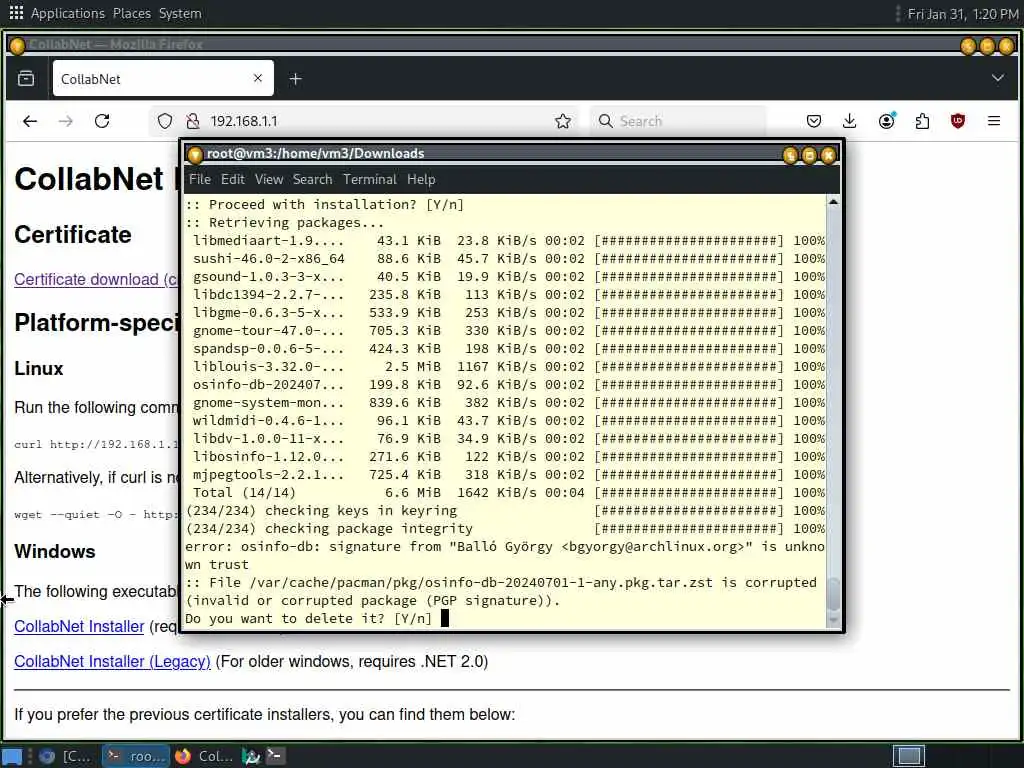Switch to the 'Col...' Firefox taskbar button
Image resolution: width=1024 pixels, height=768 pixels.
(204, 756)
